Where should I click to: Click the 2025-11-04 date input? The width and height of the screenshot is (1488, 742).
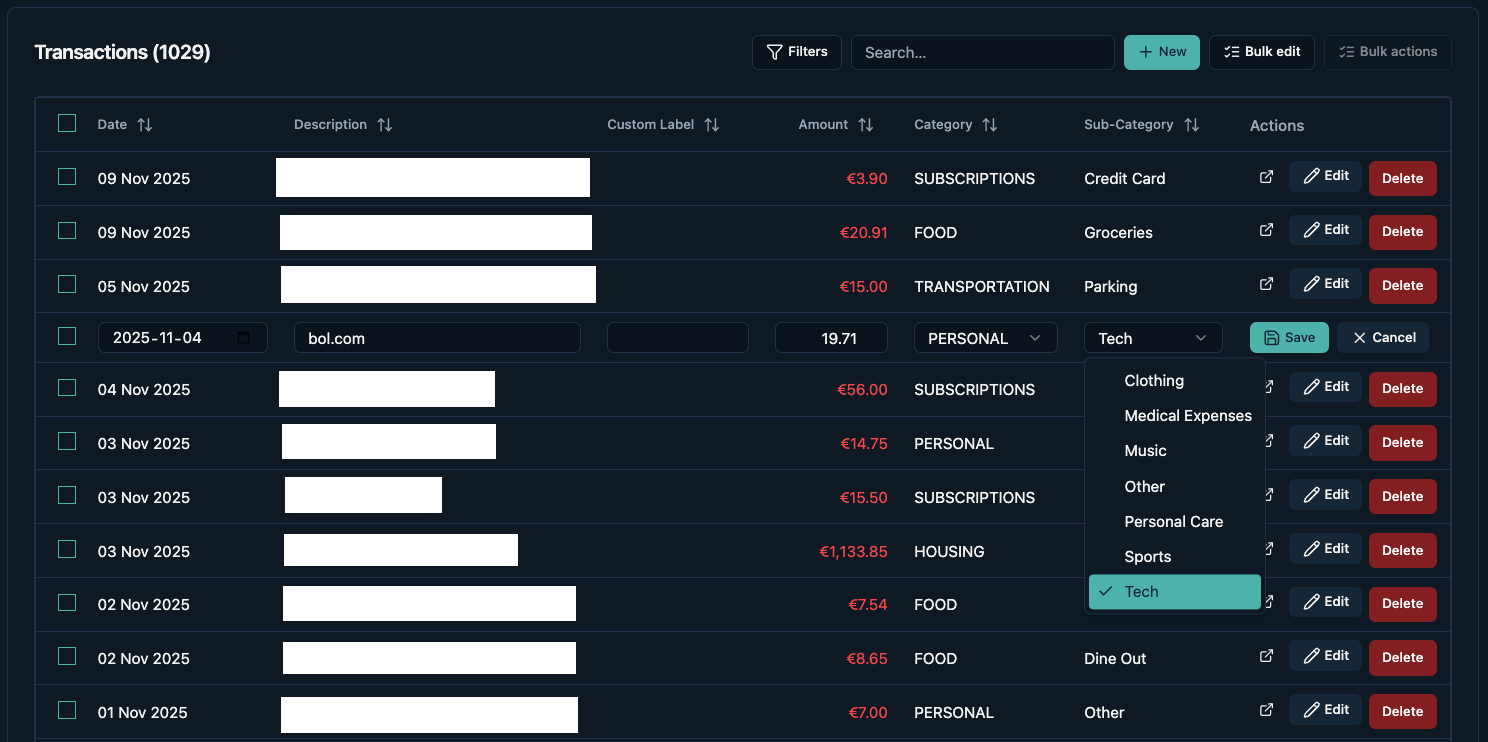point(182,338)
